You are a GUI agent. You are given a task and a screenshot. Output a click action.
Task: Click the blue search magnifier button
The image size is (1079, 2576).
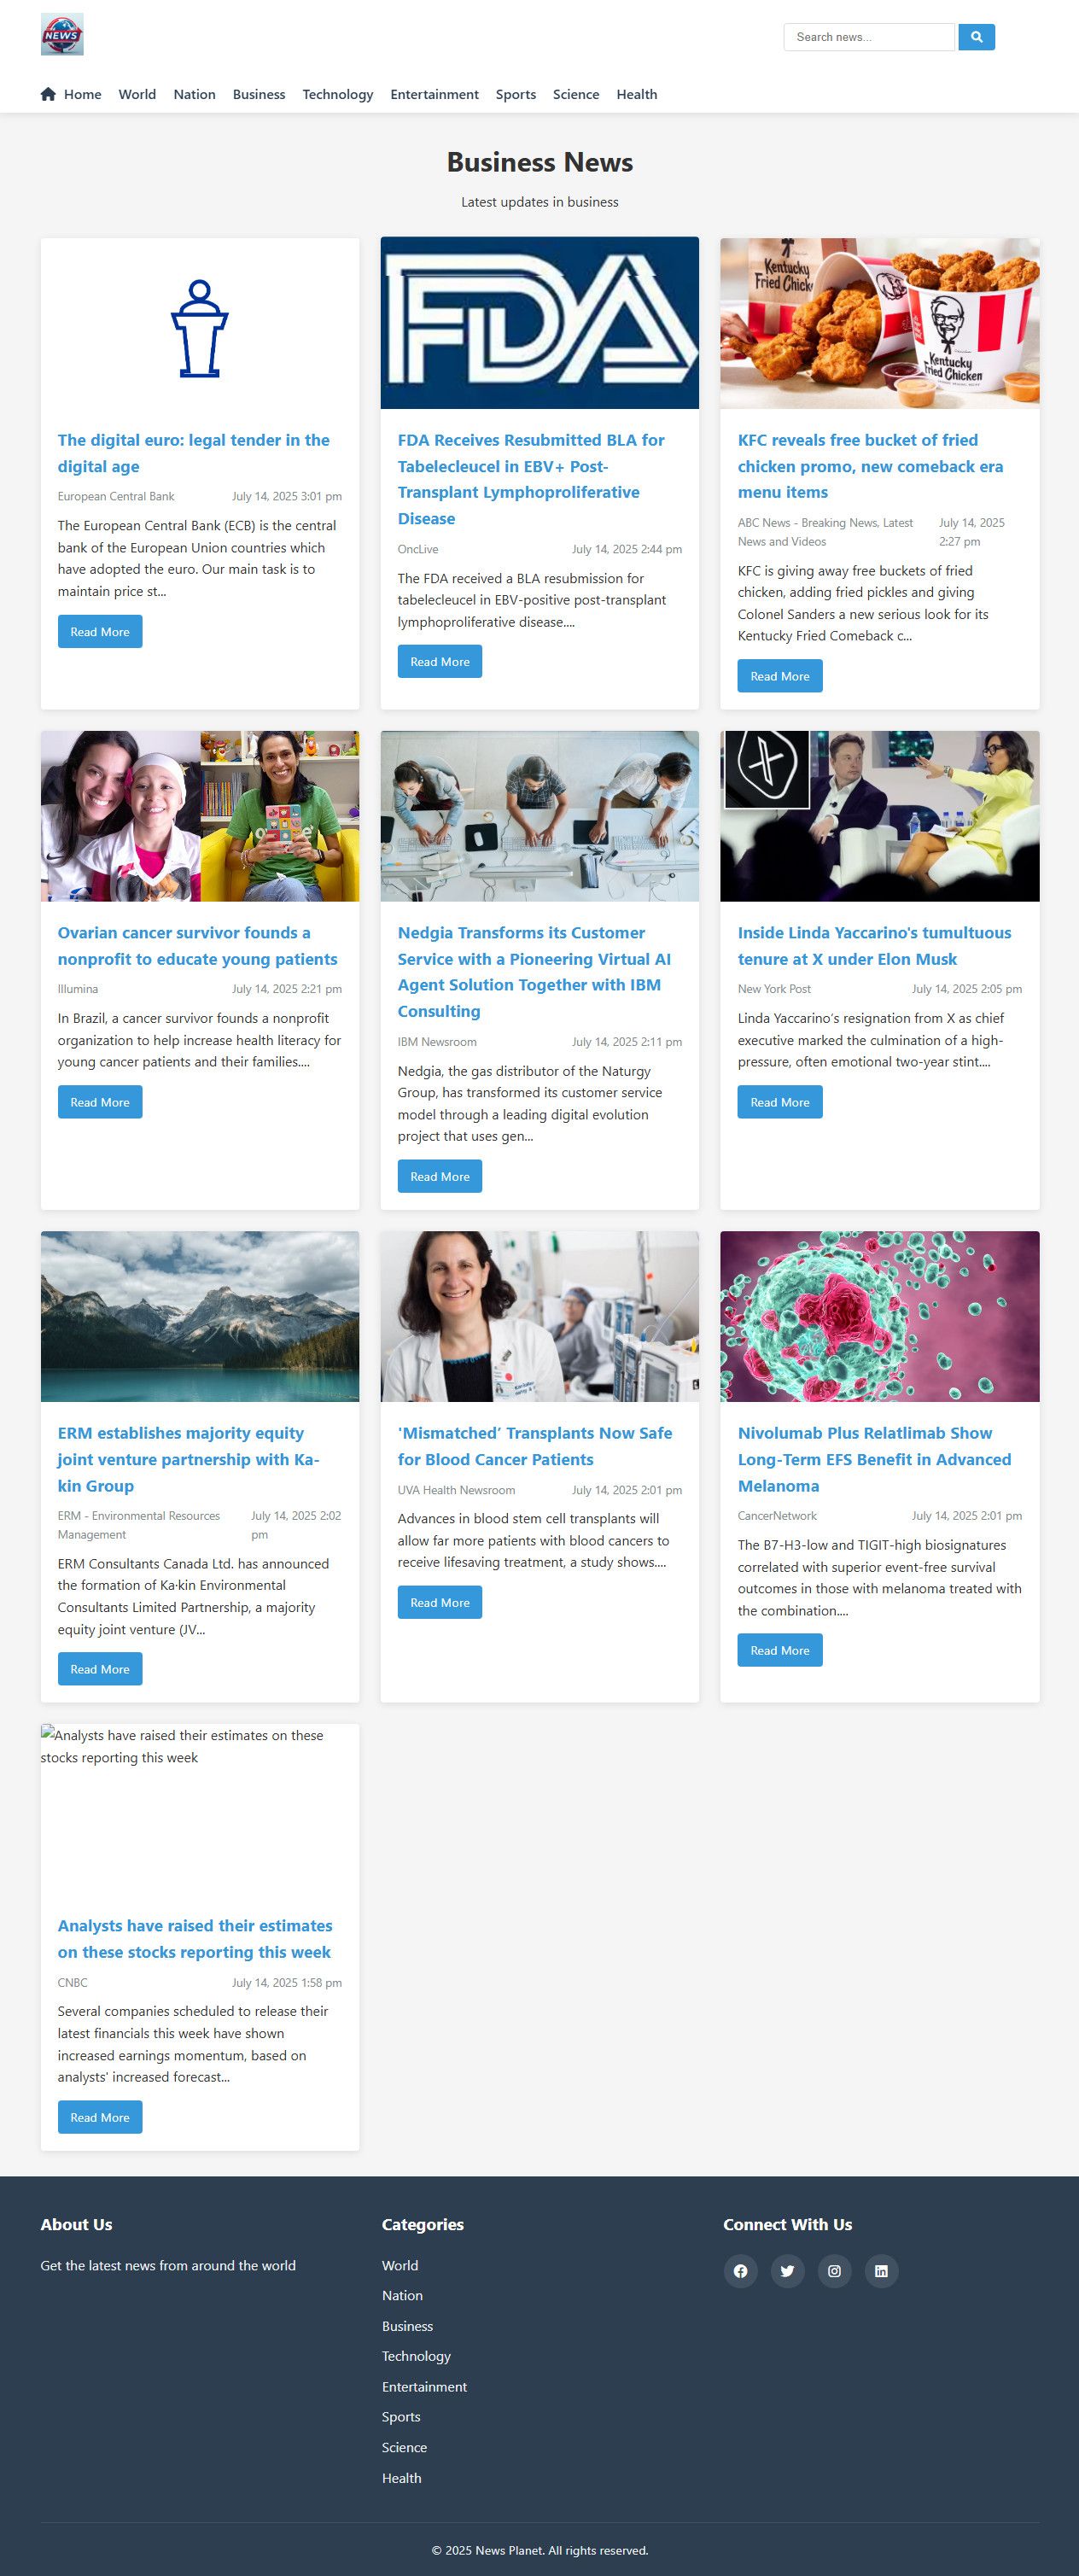click(976, 37)
